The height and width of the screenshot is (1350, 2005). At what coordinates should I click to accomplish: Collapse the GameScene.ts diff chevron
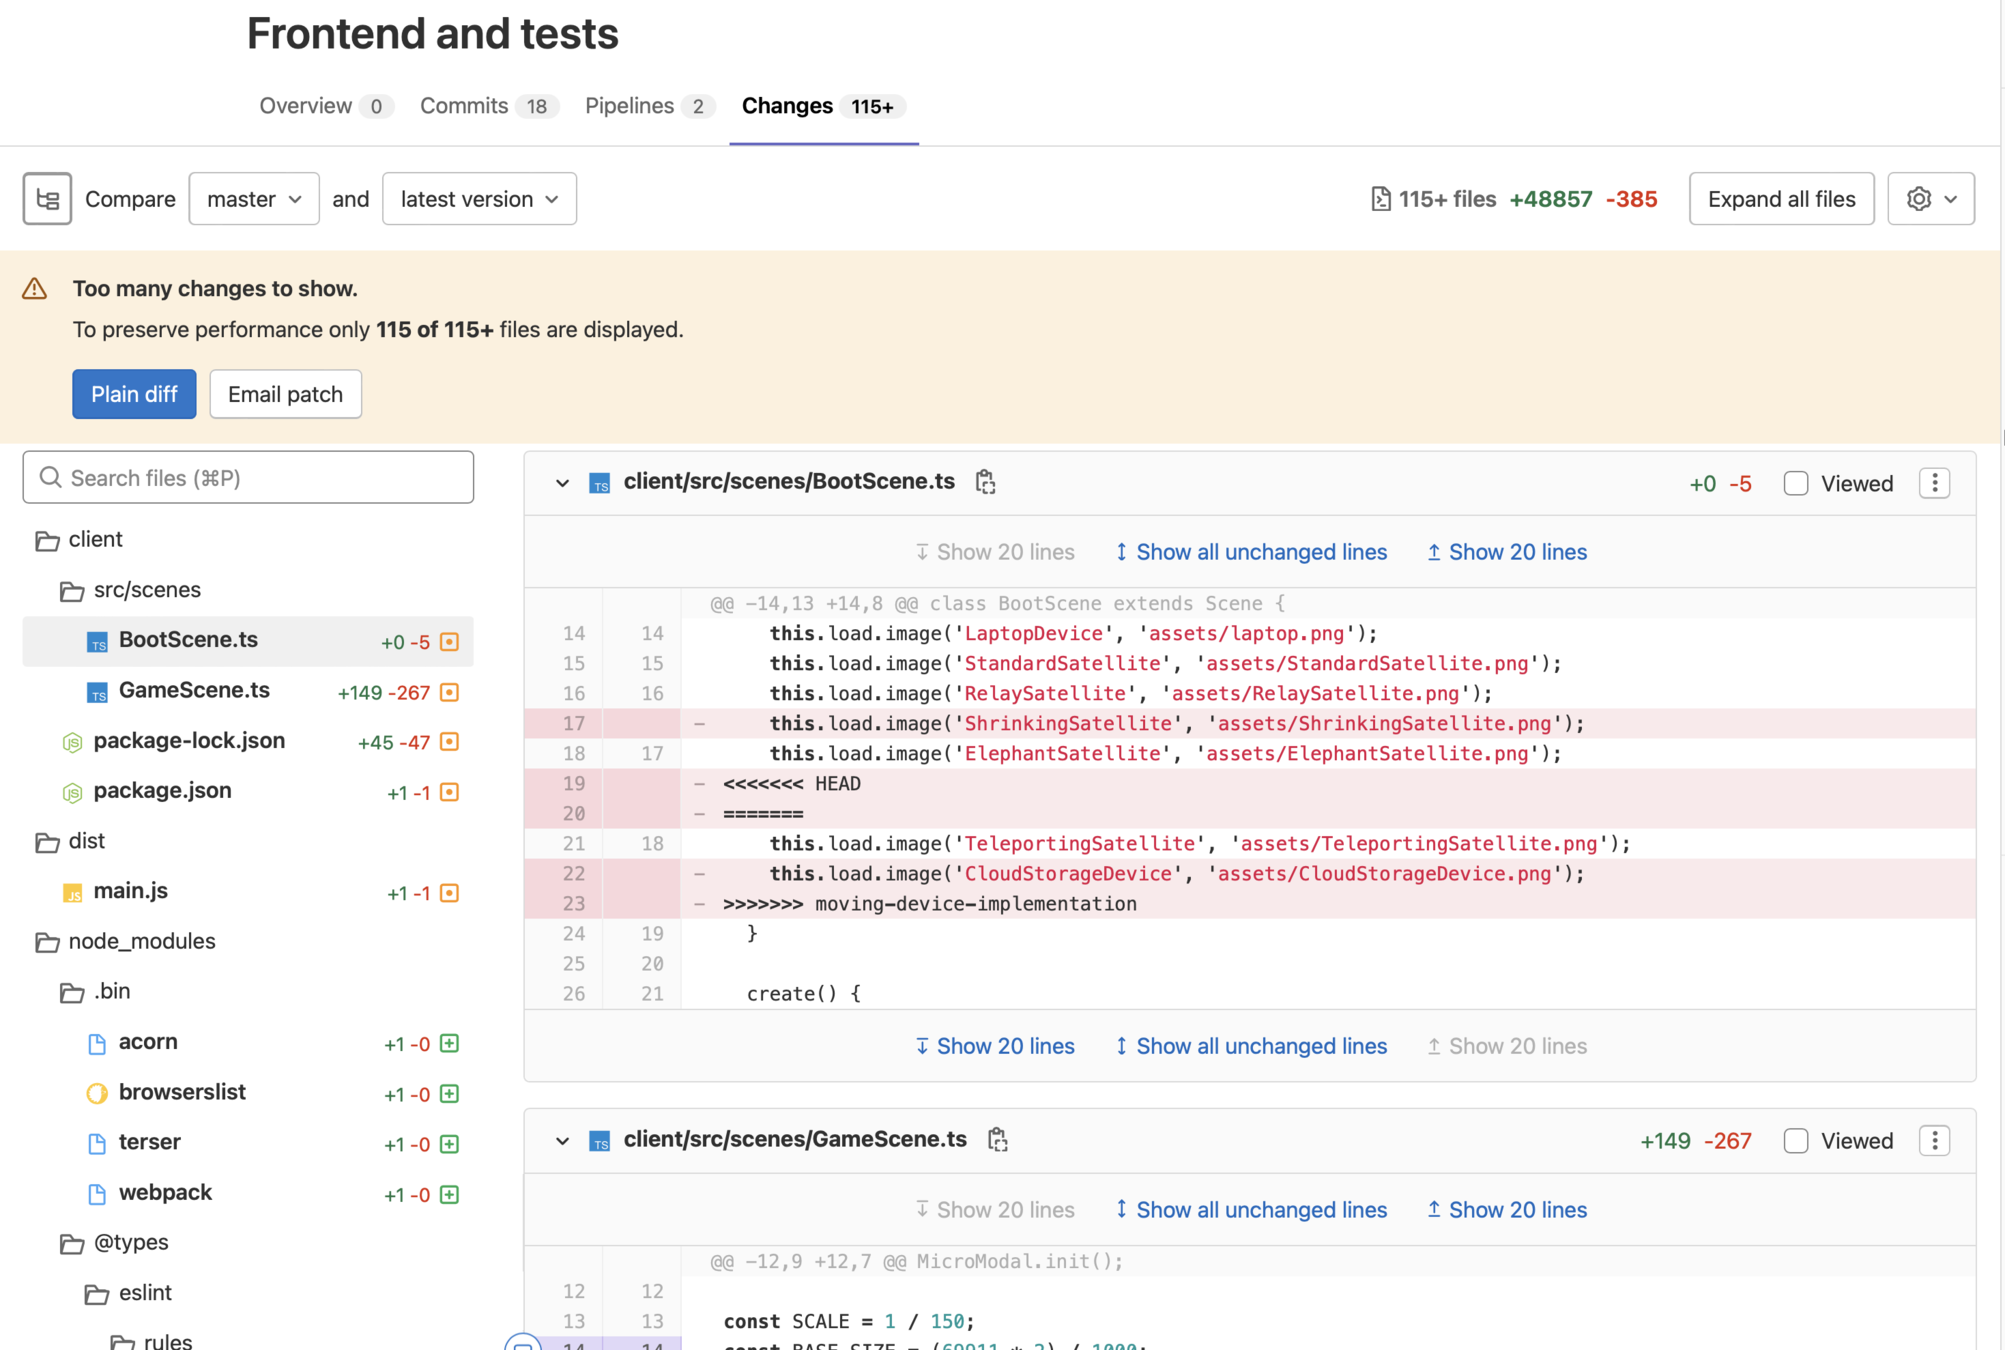tap(562, 1141)
